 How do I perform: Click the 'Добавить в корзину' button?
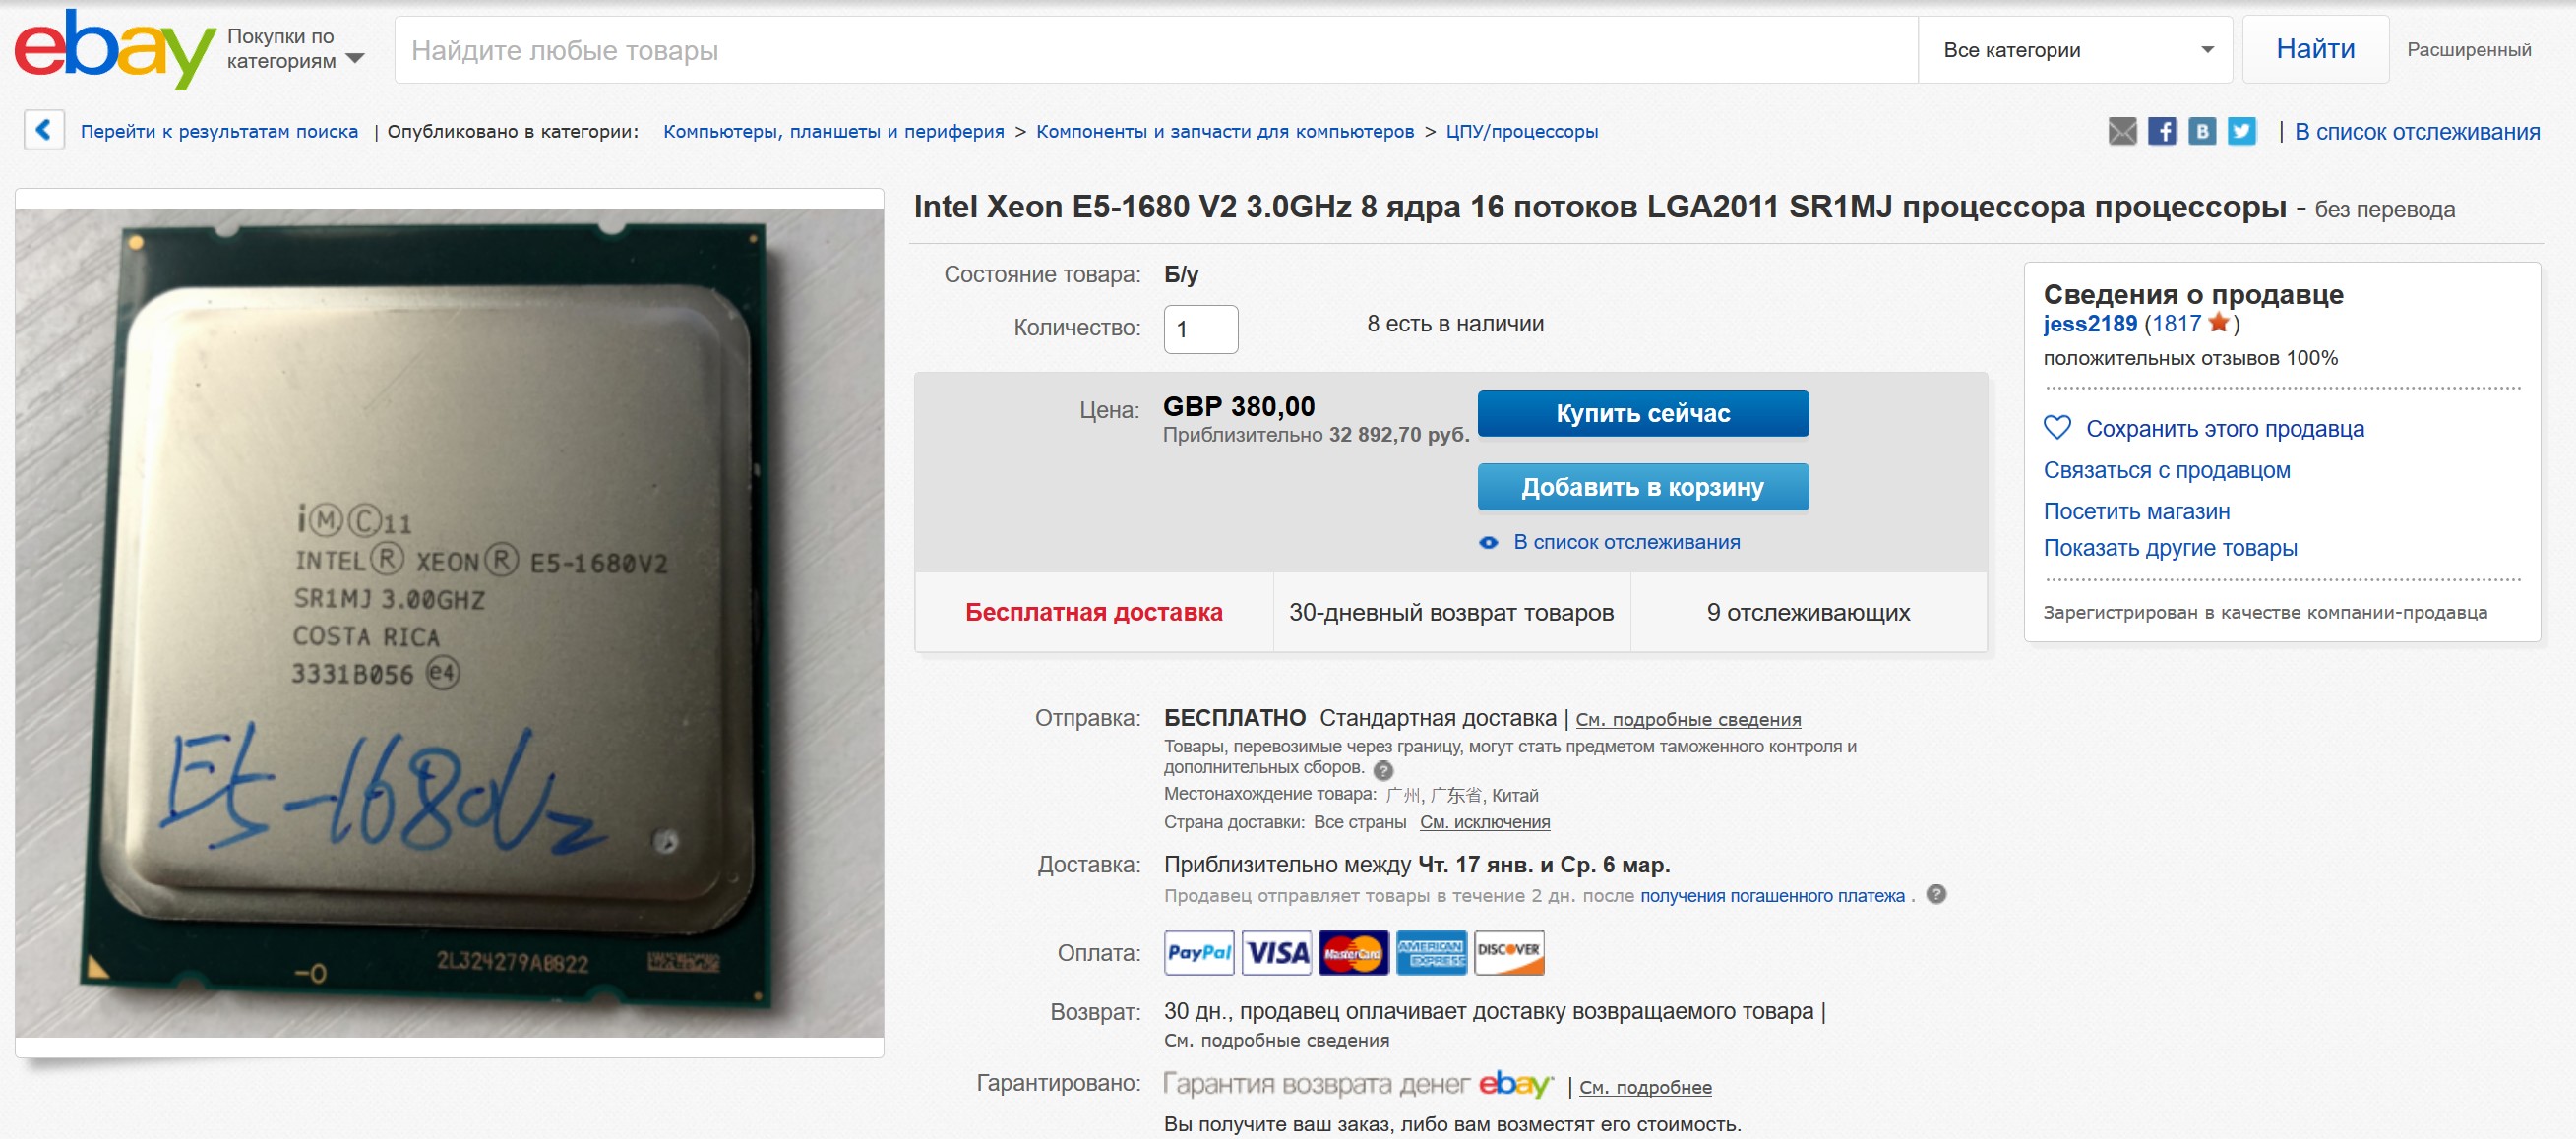pos(1643,487)
